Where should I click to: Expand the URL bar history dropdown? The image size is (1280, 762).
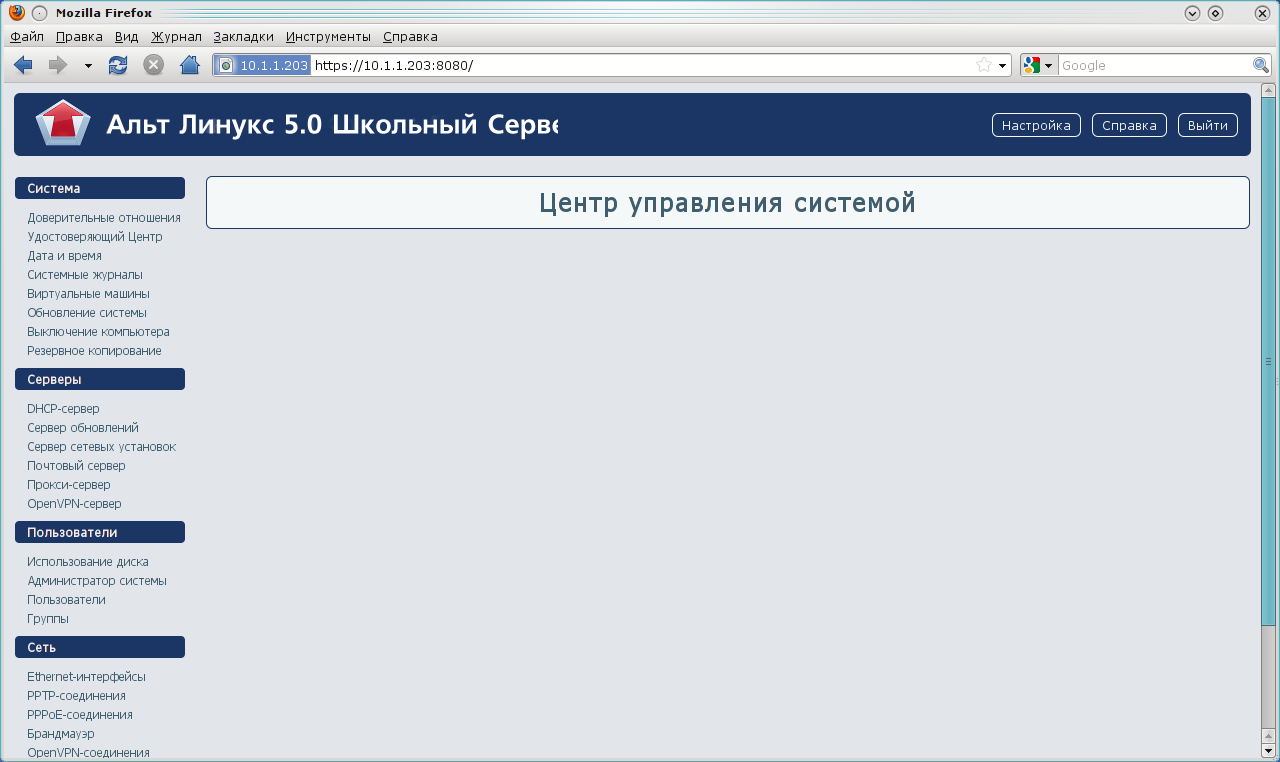[x=1002, y=66]
